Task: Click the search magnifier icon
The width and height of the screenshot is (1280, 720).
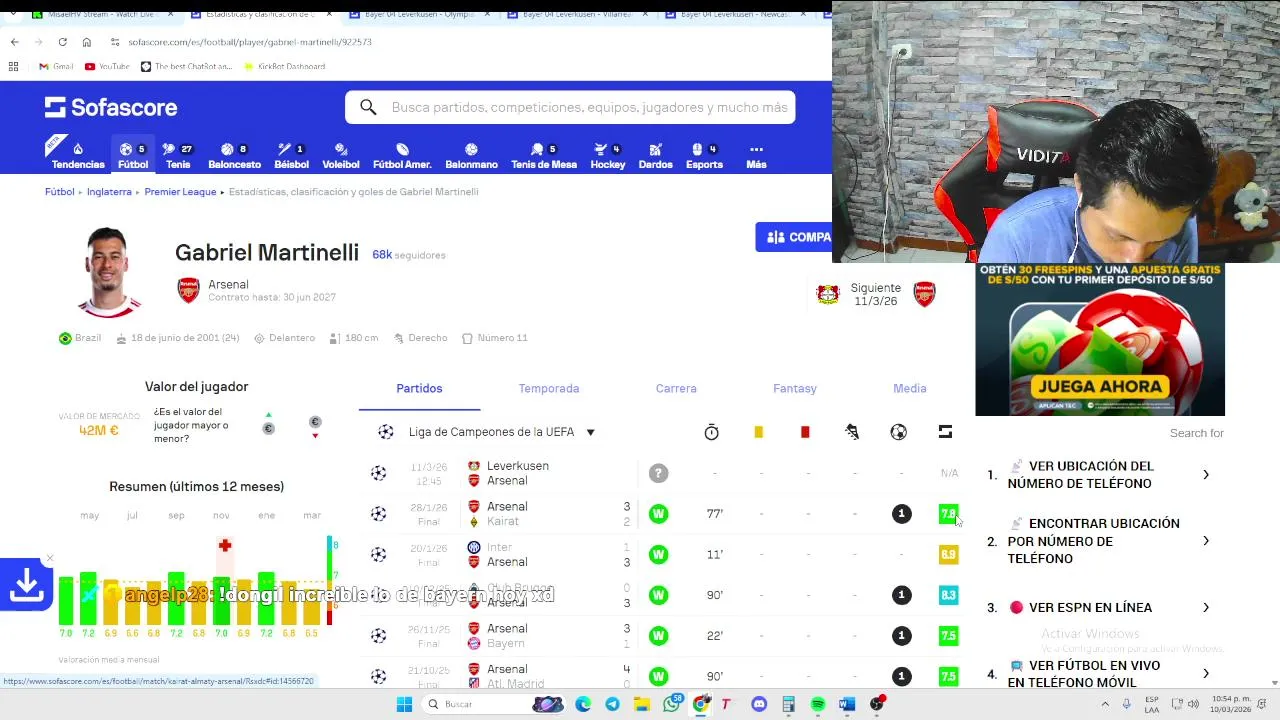Action: (x=368, y=107)
